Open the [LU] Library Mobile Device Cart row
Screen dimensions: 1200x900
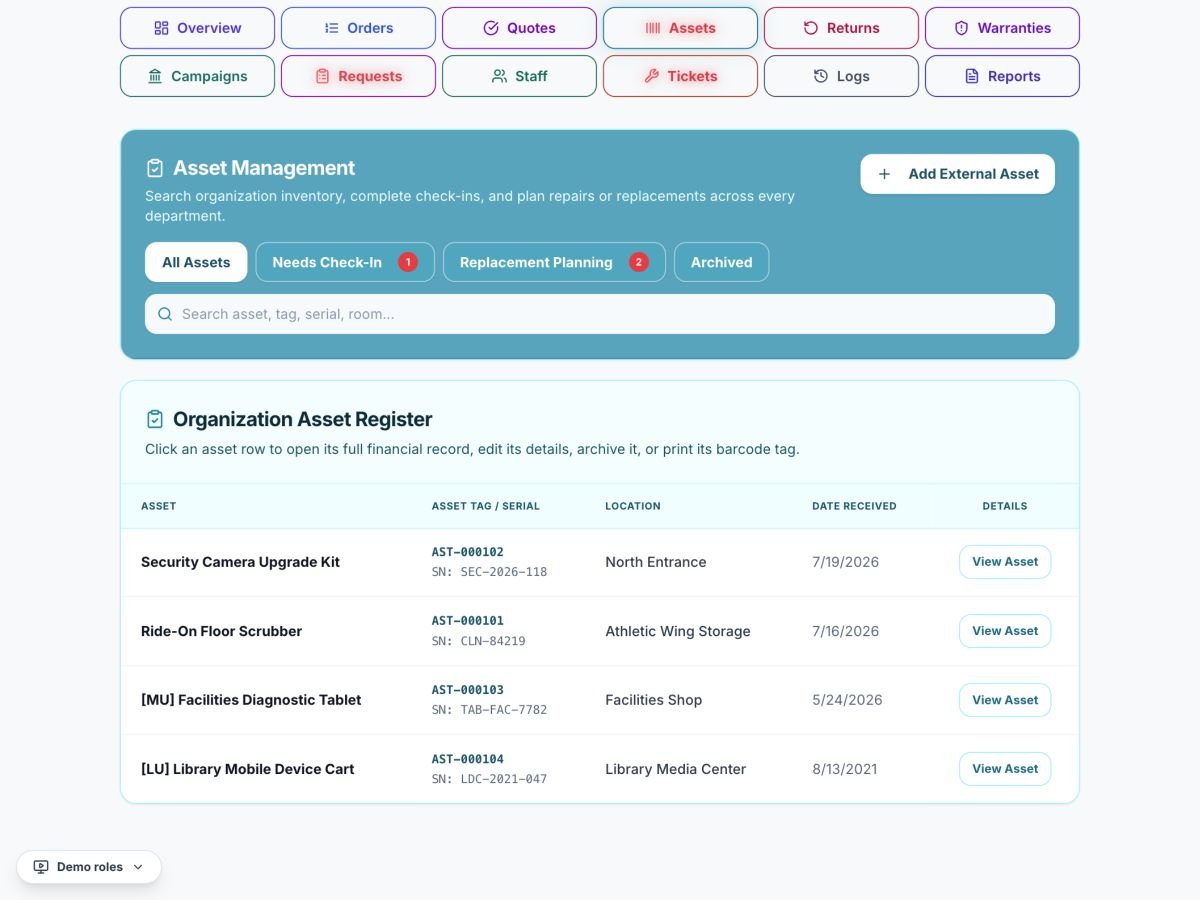point(600,769)
